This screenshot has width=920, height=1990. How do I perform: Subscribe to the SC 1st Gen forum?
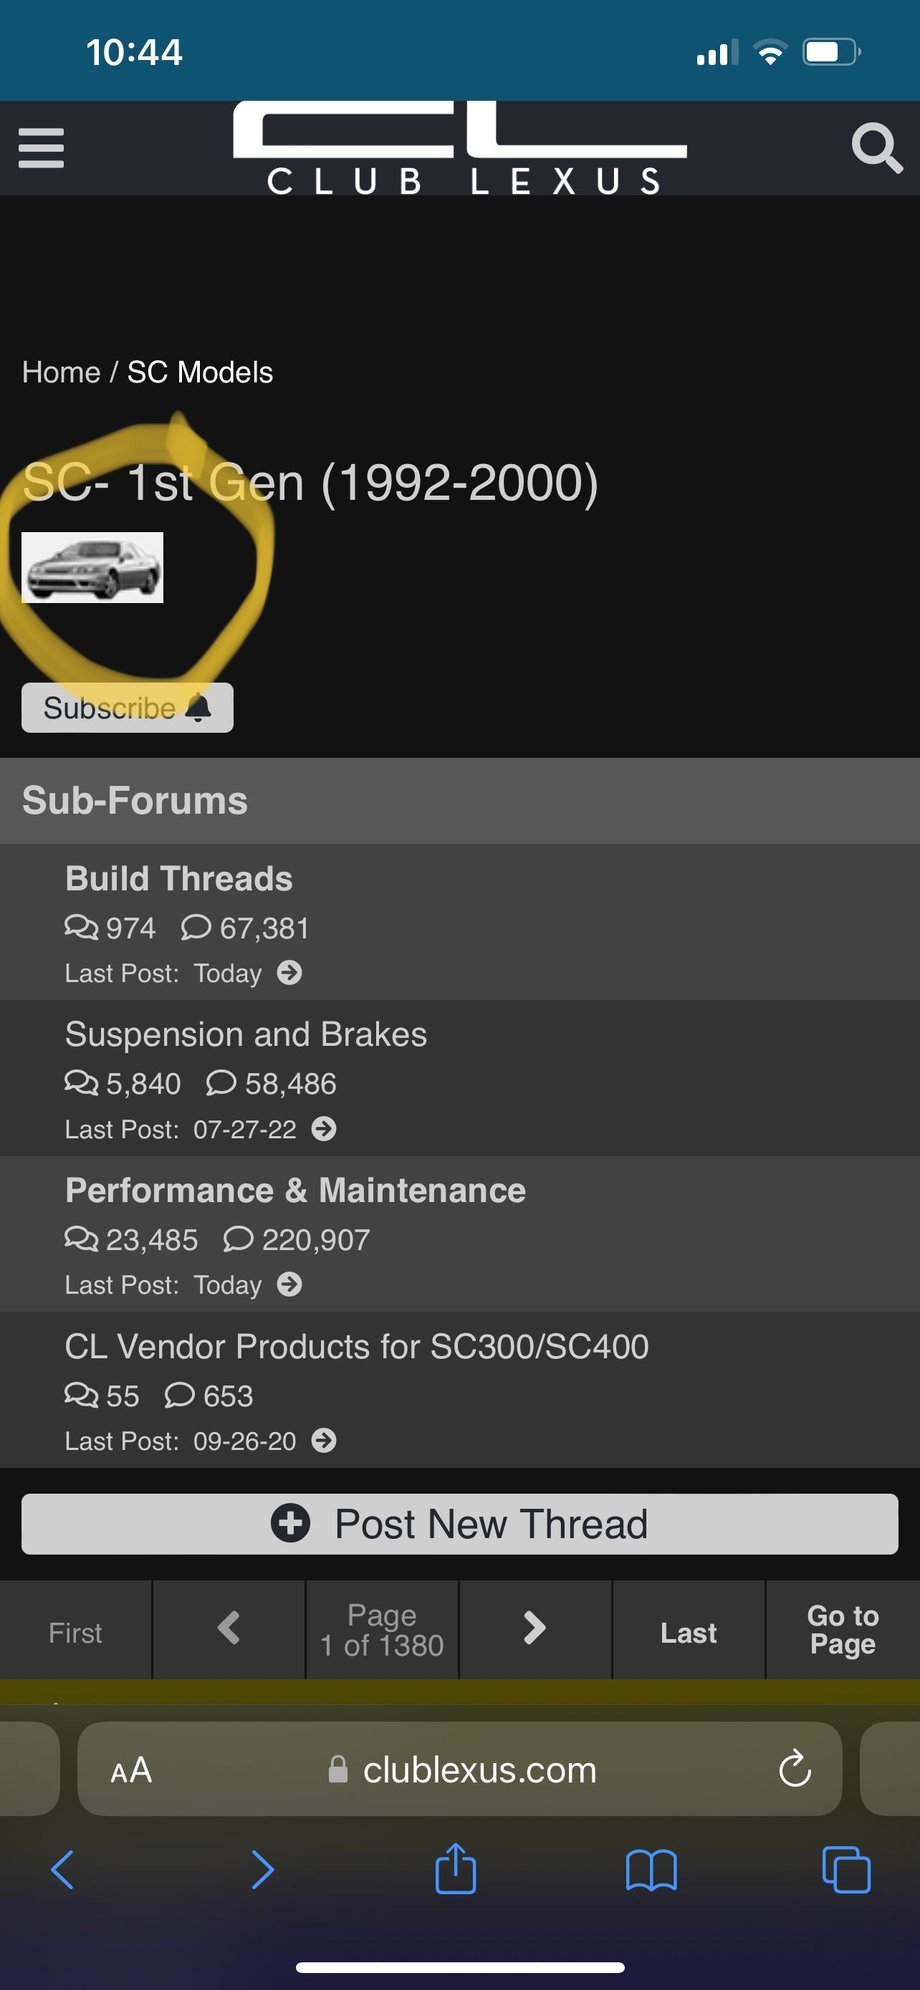pyautogui.click(x=127, y=707)
